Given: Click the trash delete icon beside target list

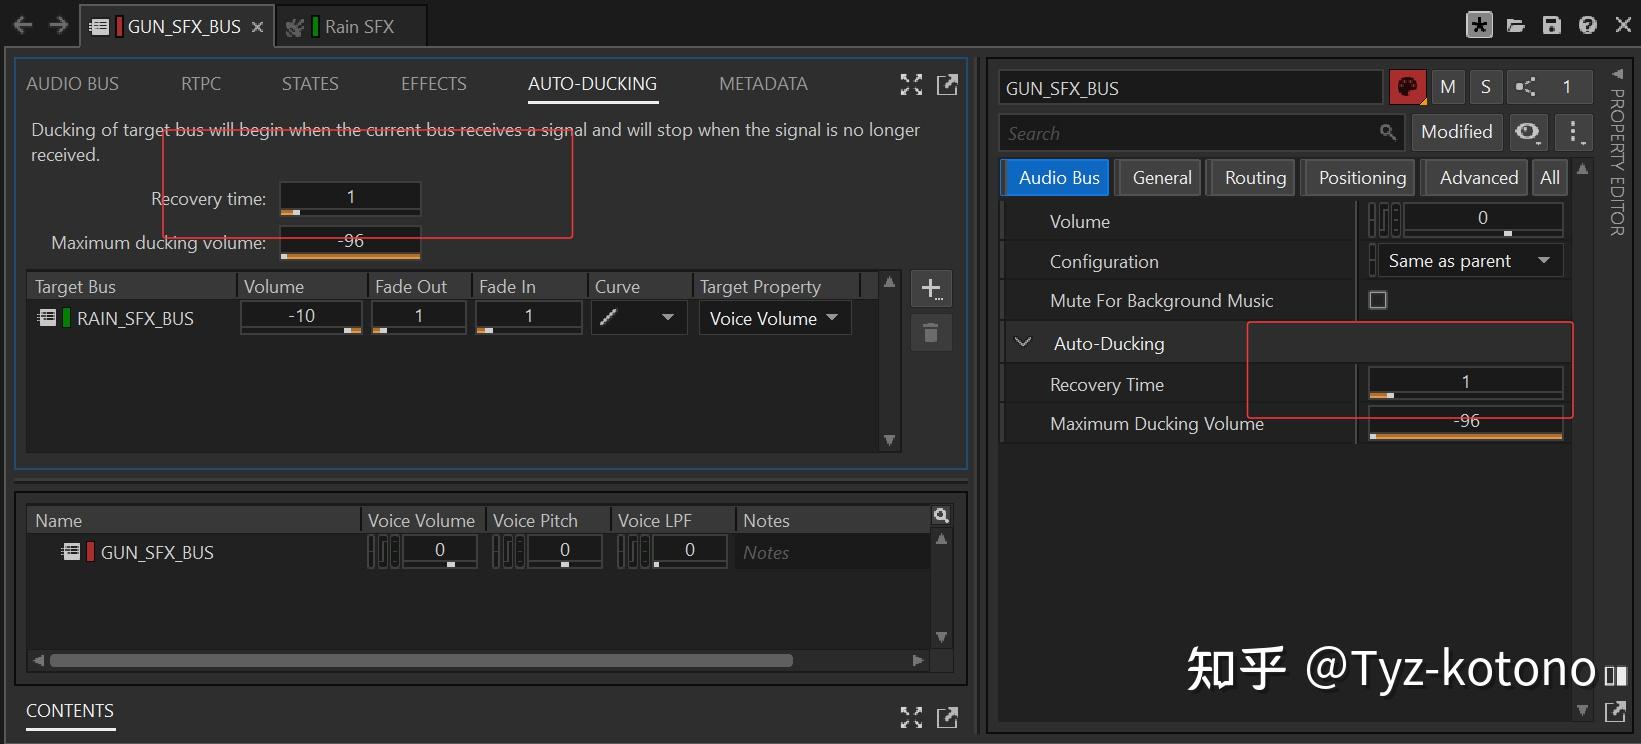Looking at the screenshot, I should tap(931, 333).
